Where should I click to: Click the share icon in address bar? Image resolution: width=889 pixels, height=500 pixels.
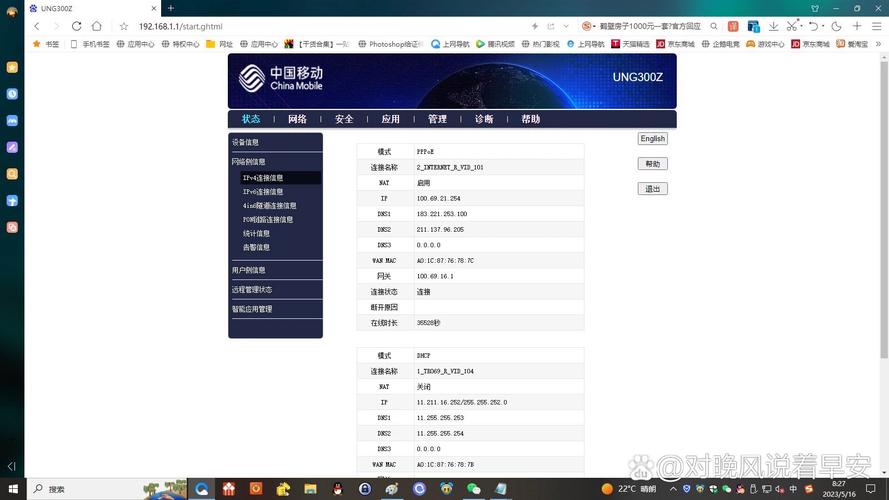click(551, 26)
